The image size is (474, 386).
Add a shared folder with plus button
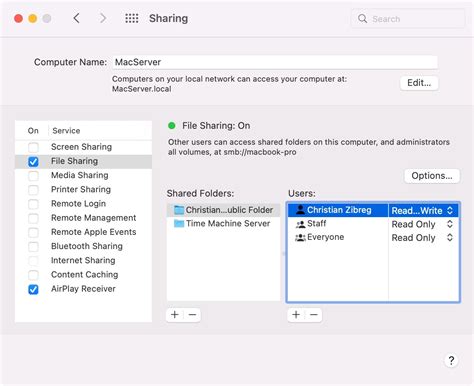coord(175,315)
